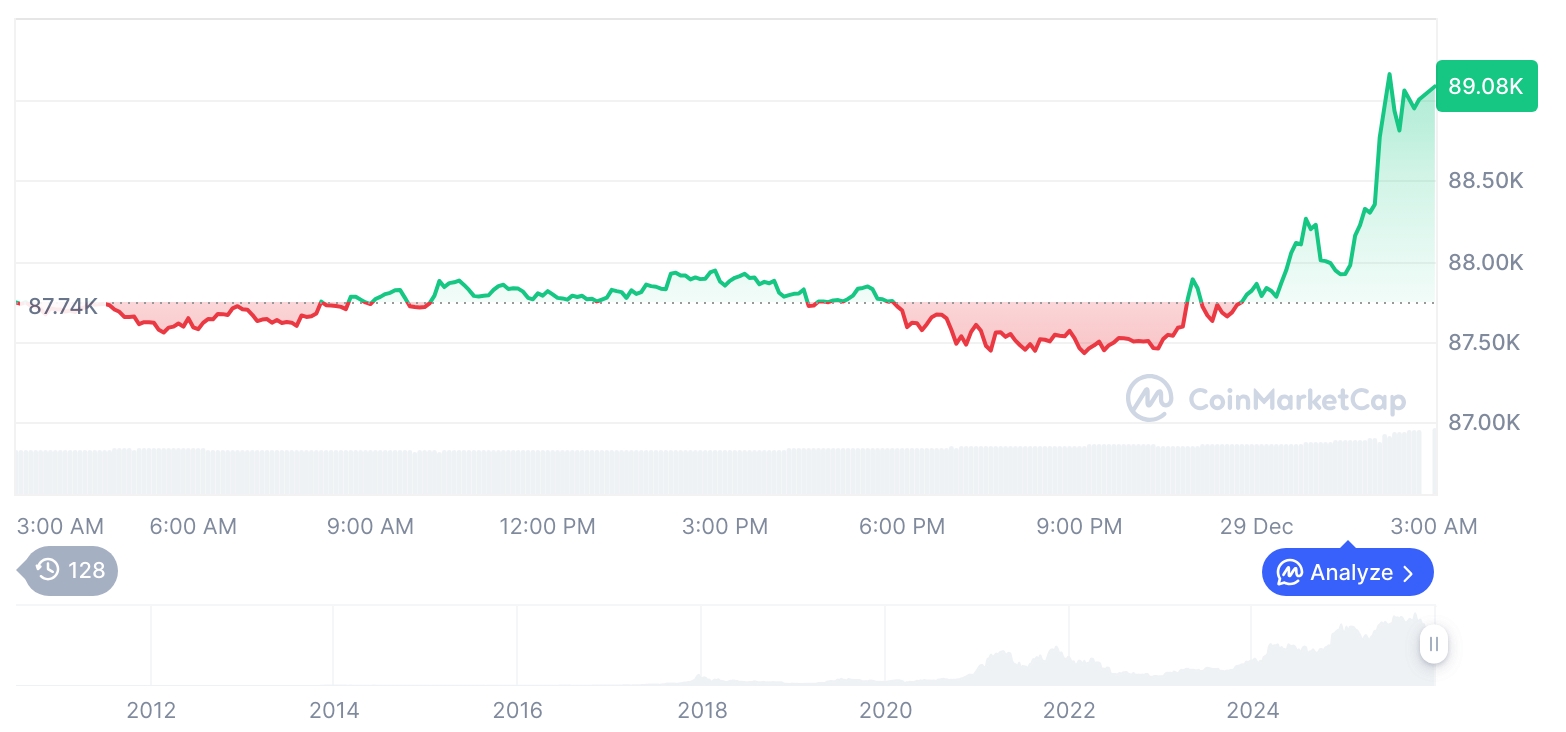Click the green 89.08K current price tag
Image resolution: width=1566 pixels, height=732 pixels.
click(1485, 86)
